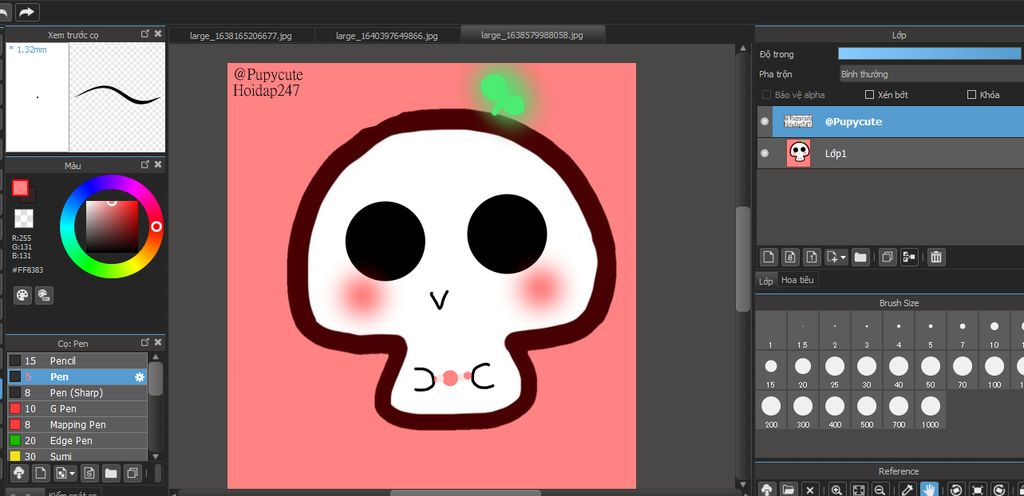Select the Sumi brush
The width and height of the screenshot is (1024, 496).
point(77,456)
